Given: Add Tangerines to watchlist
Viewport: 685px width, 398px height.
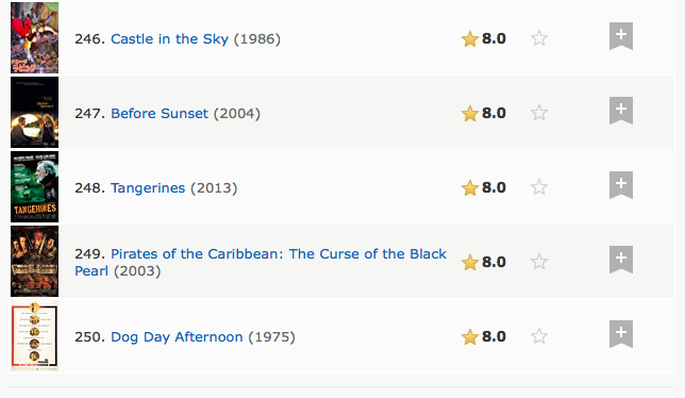Looking at the screenshot, I should [621, 185].
